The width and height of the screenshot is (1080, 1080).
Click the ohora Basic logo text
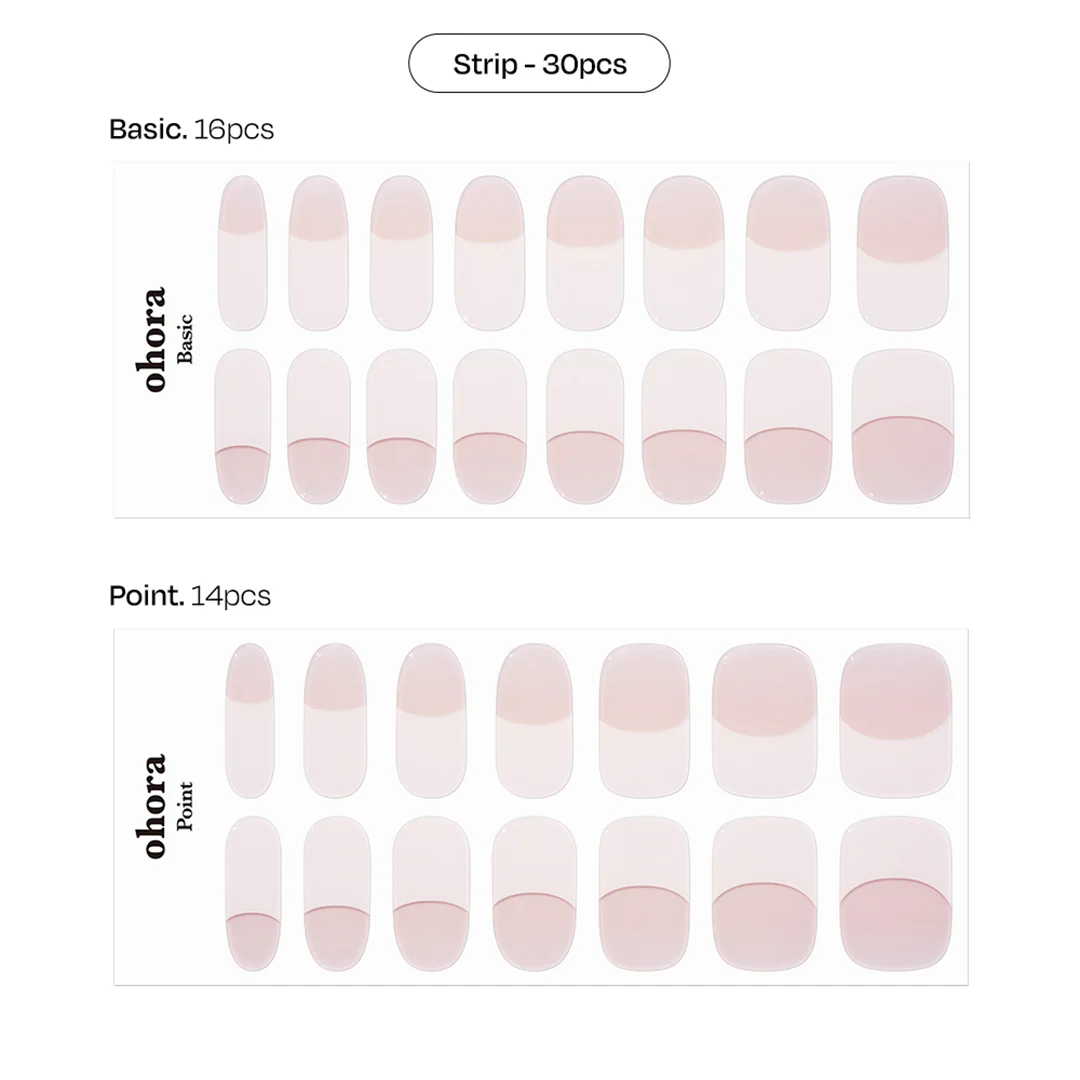point(164,340)
